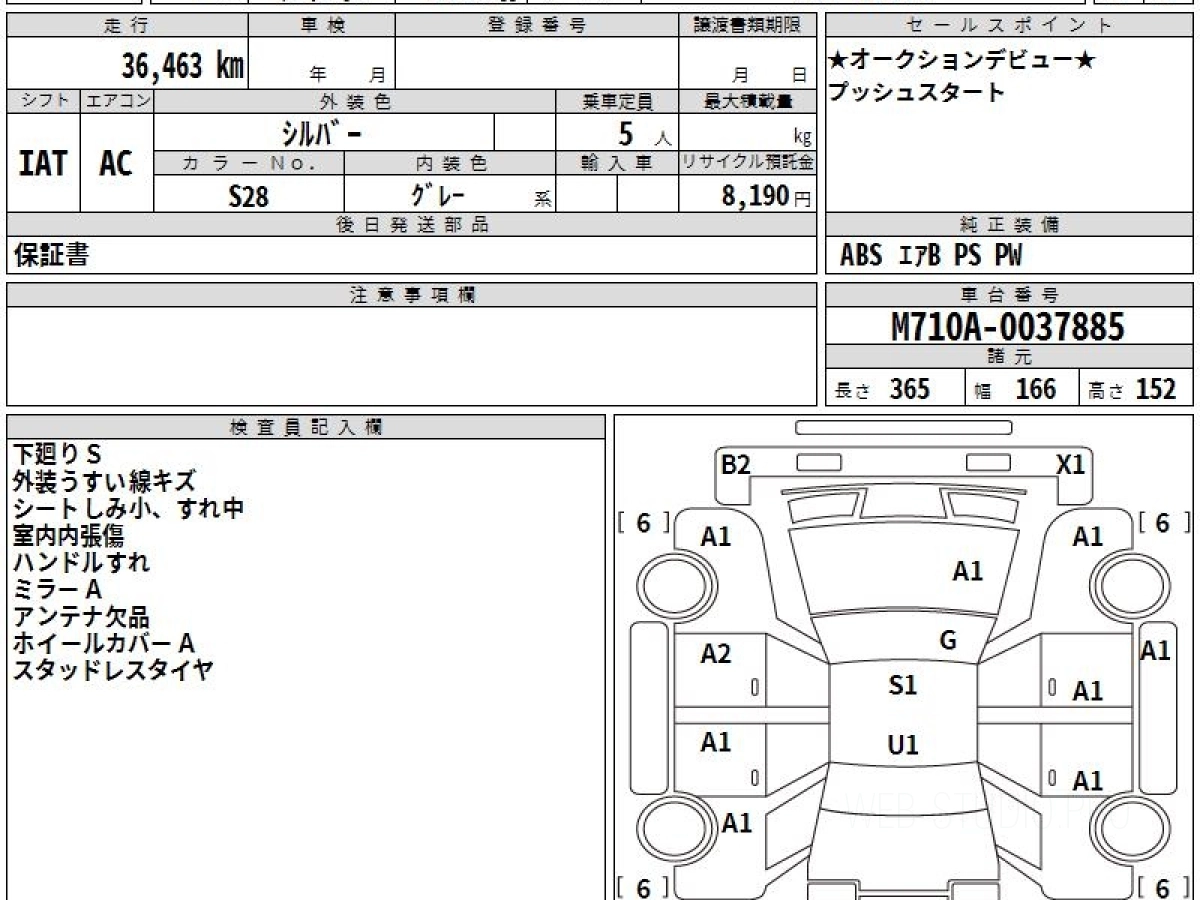Click the 諸元 header
Viewport: 1200px width, 900px height.
pos(1010,357)
